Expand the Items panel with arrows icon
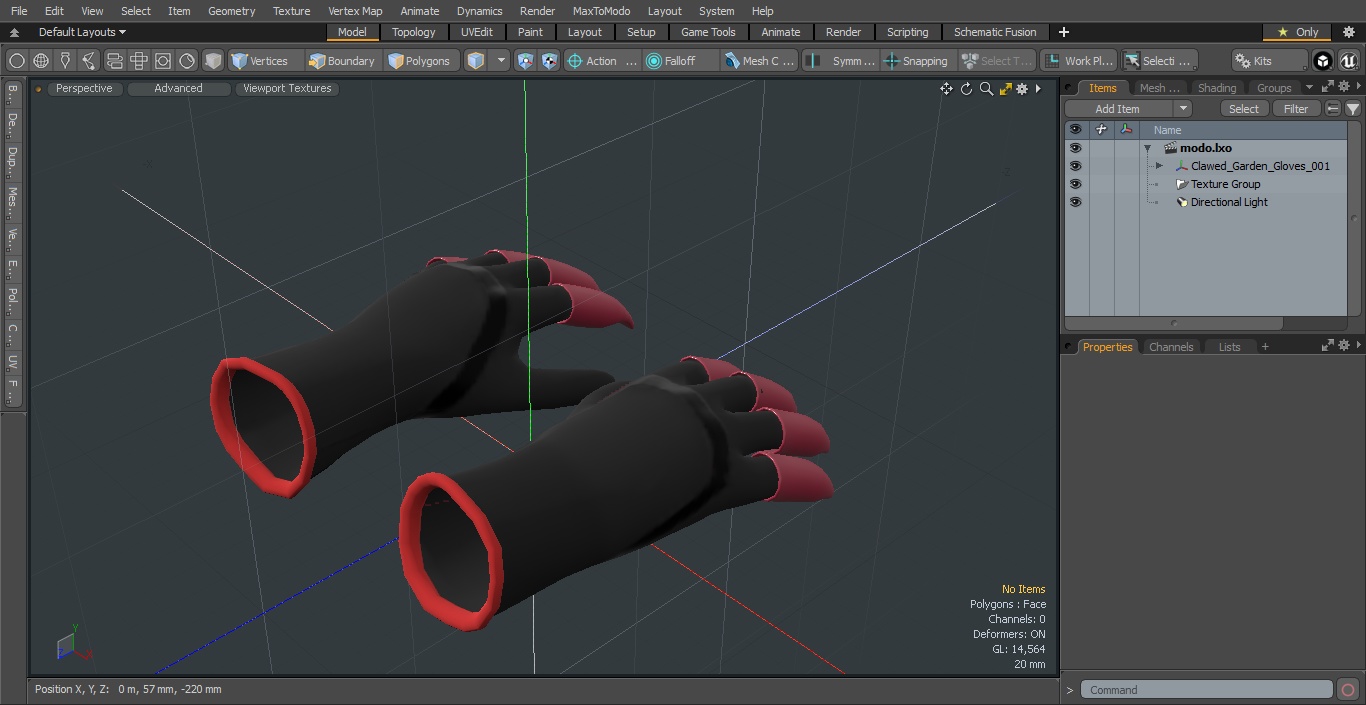Image resolution: width=1366 pixels, height=705 pixels. pyautogui.click(x=1328, y=87)
